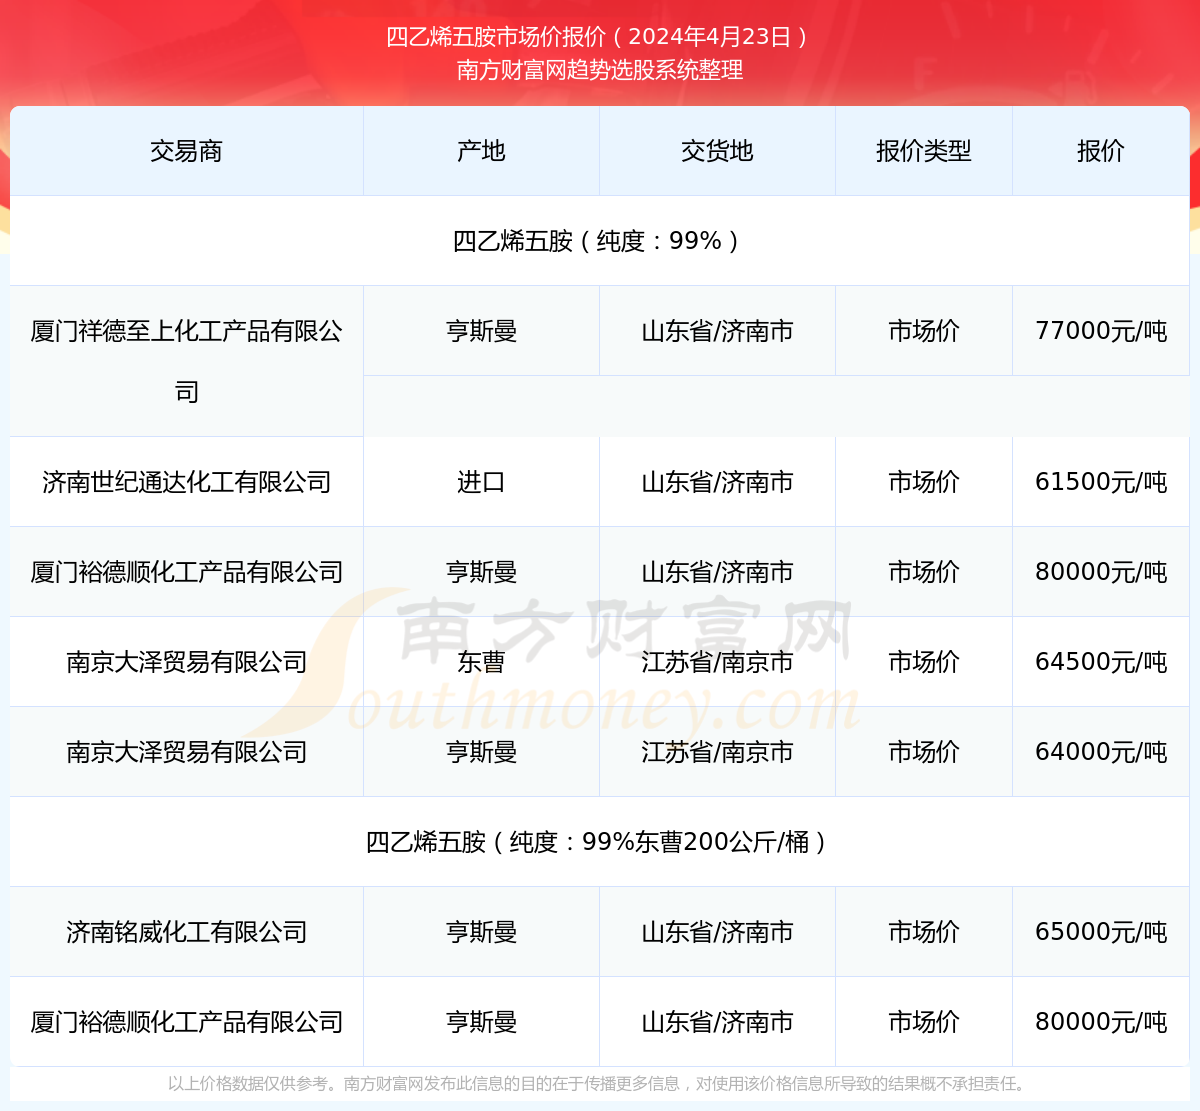Select the 交易商 column header
The height and width of the screenshot is (1111, 1200).
[186, 151]
